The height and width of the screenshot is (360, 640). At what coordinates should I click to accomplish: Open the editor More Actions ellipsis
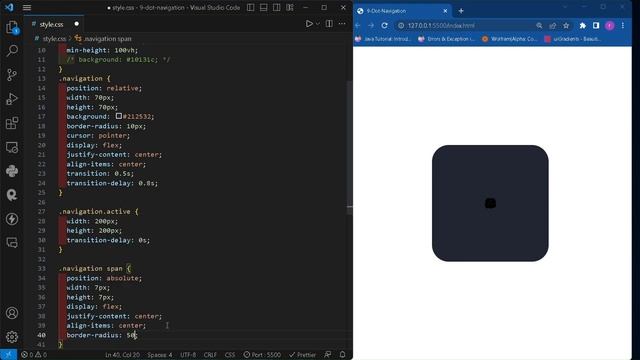click(x=342, y=24)
